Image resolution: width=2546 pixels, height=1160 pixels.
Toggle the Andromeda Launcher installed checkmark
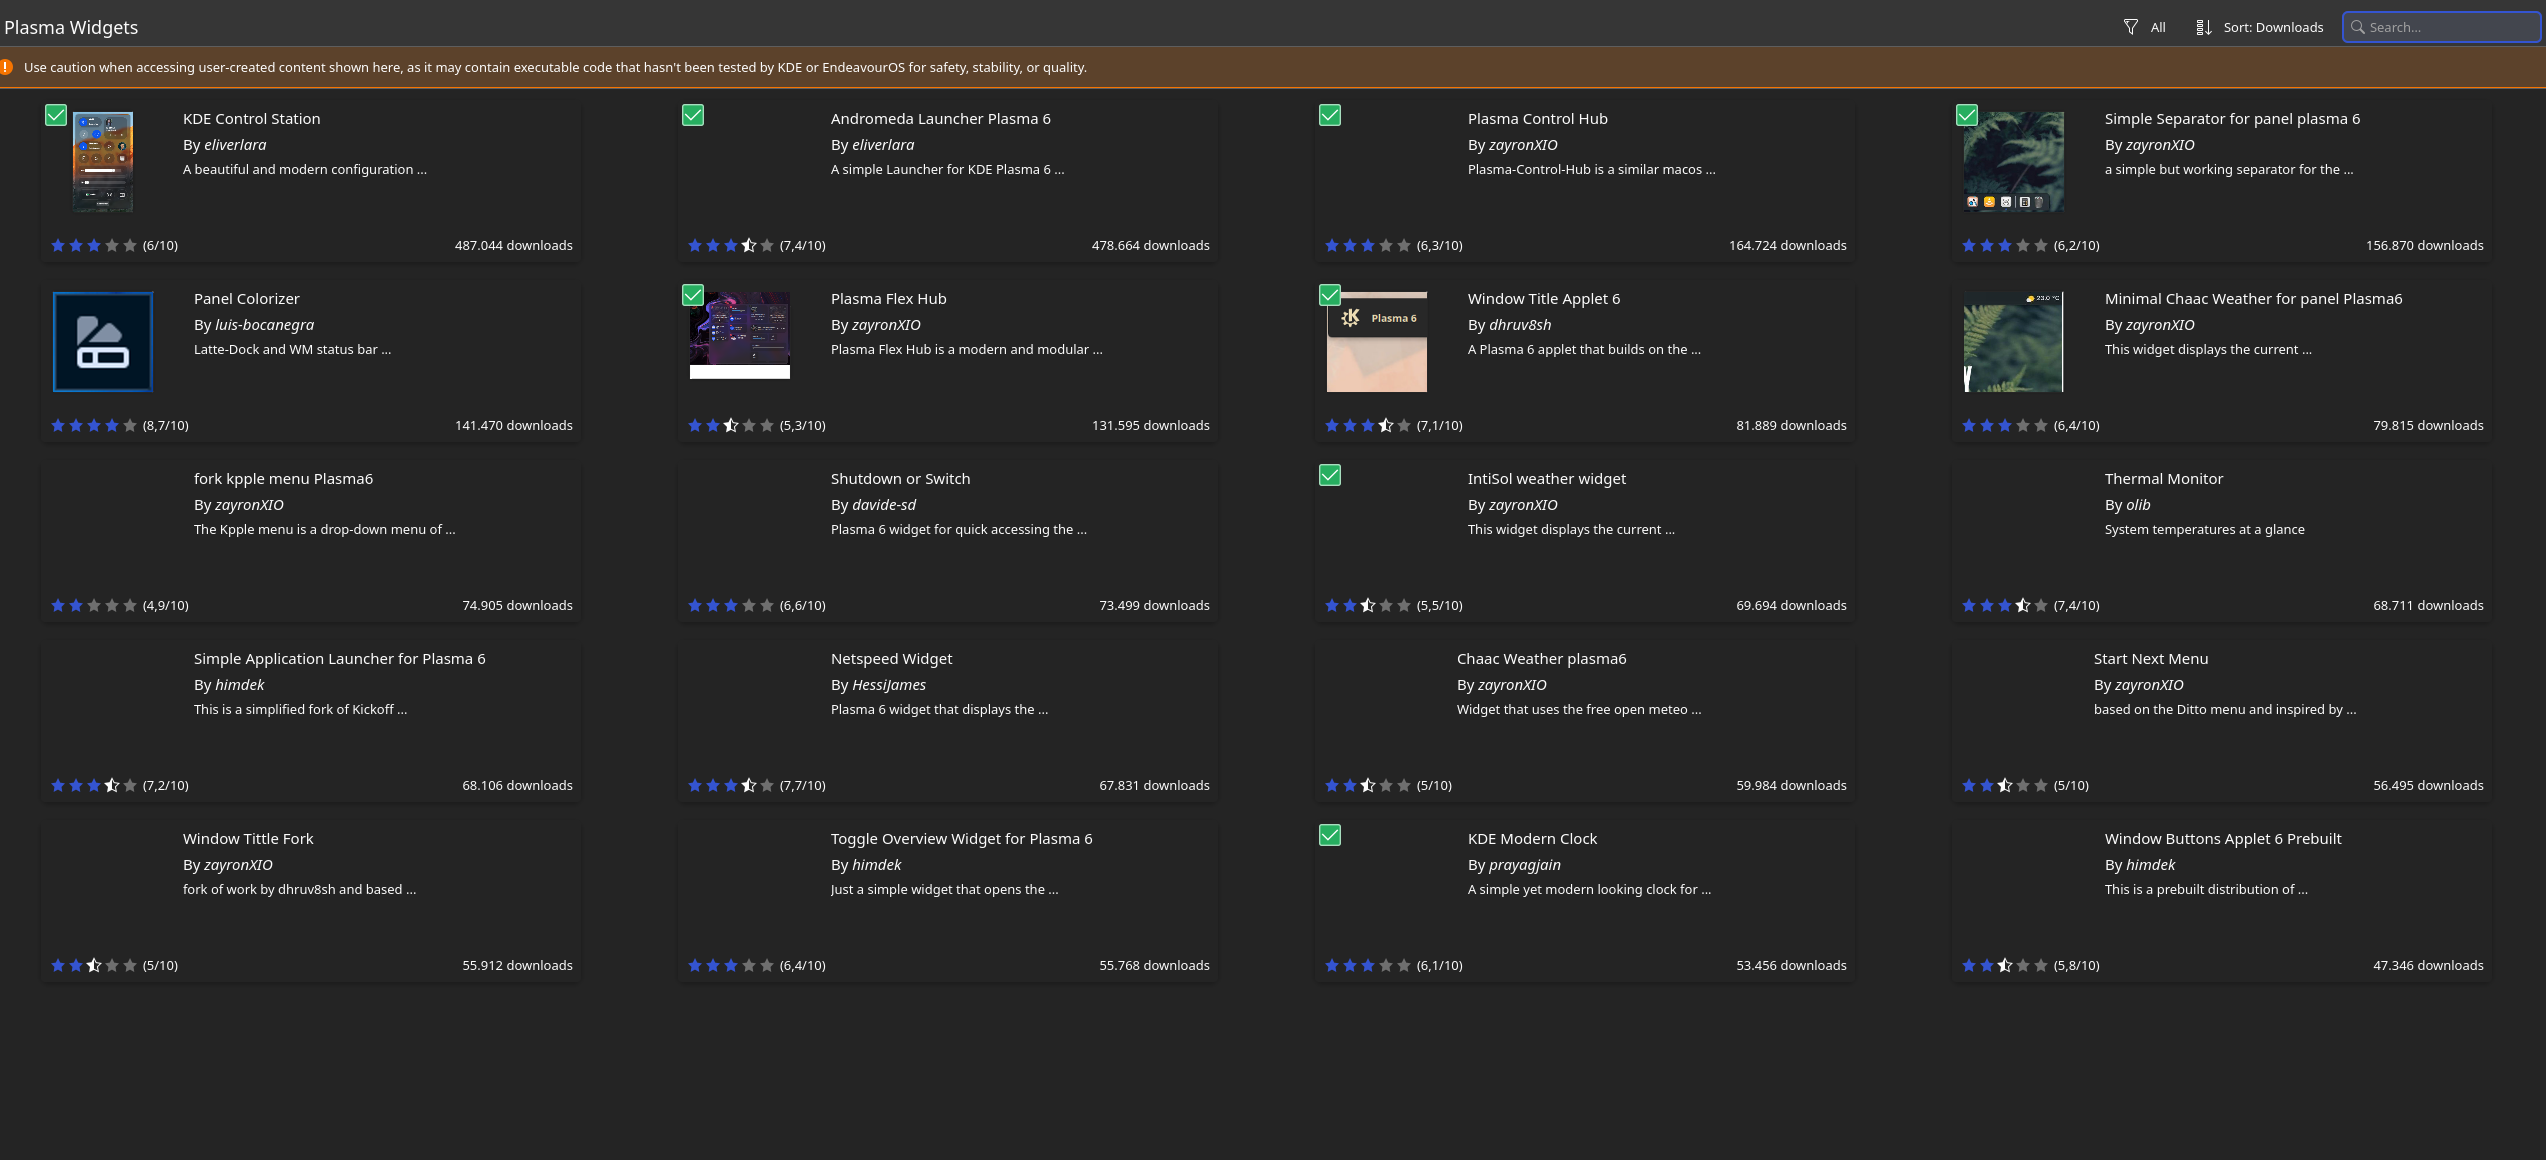tap(693, 115)
